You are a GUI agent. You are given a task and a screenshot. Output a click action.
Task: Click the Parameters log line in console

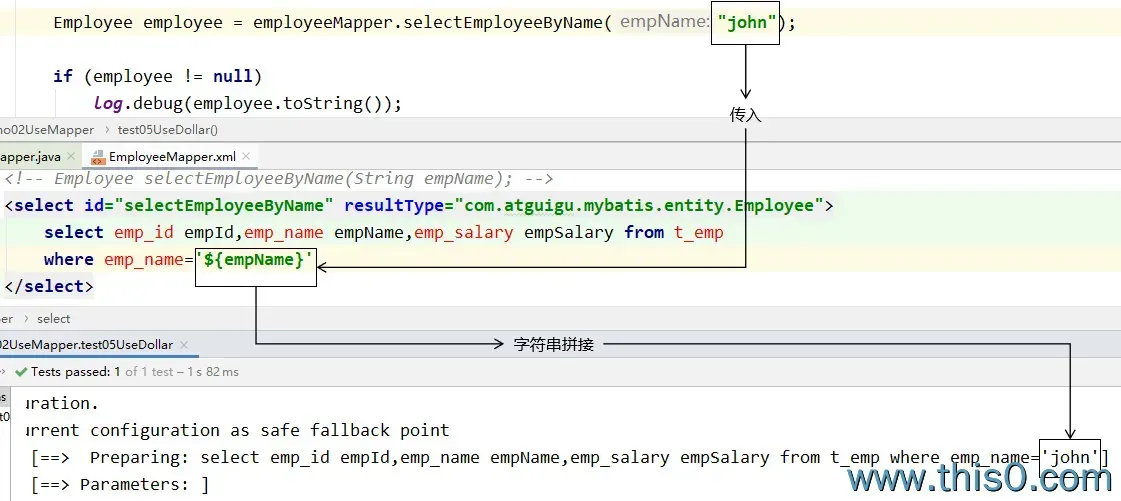tap(120, 485)
